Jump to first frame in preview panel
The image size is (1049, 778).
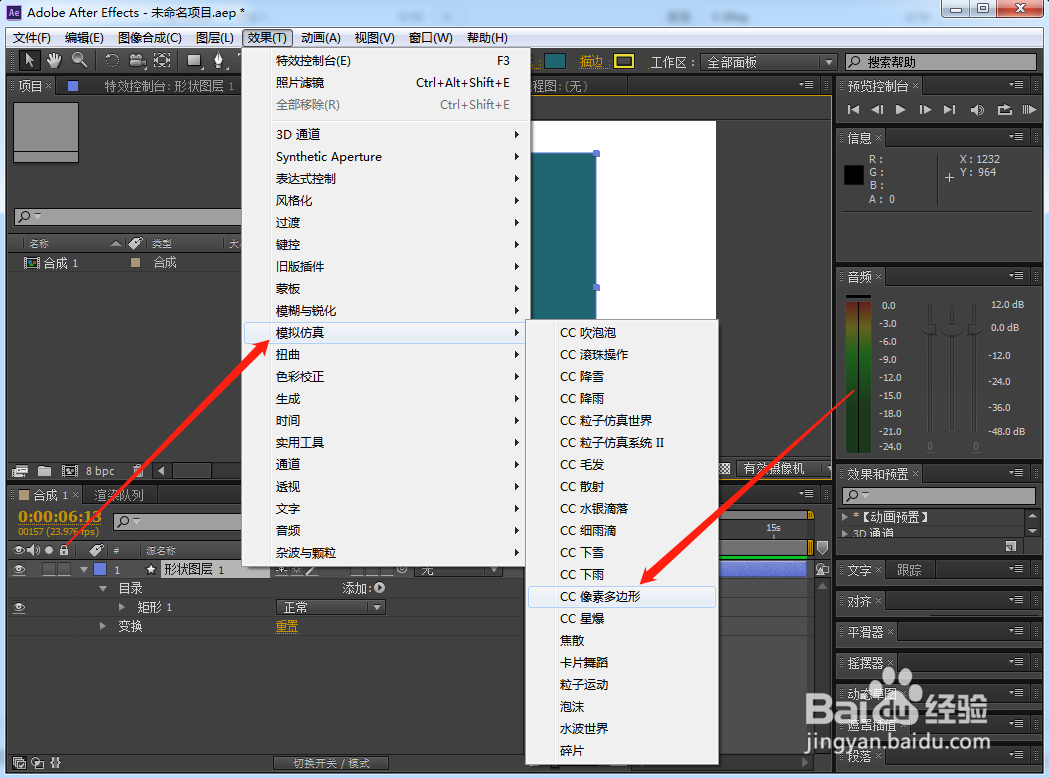click(853, 109)
